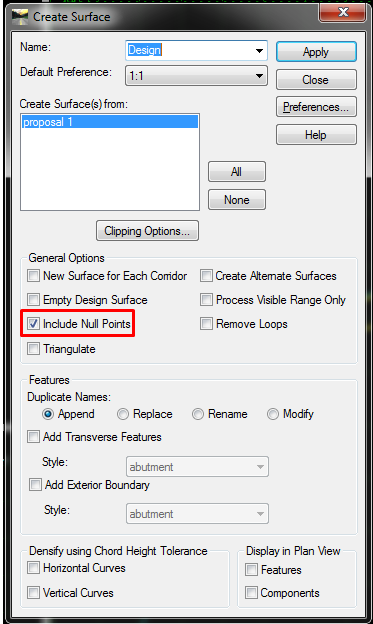Click the Create Surface title bar icon
The width and height of the screenshot is (373, 624).
(20, 17)
